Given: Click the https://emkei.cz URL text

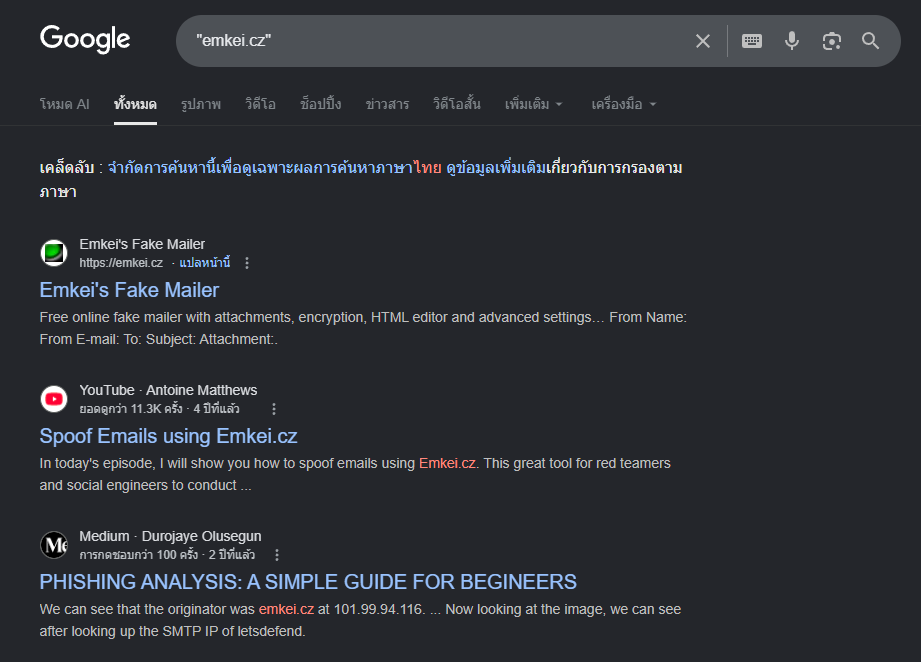Looking at the screenshot, I should pos(121,263).
